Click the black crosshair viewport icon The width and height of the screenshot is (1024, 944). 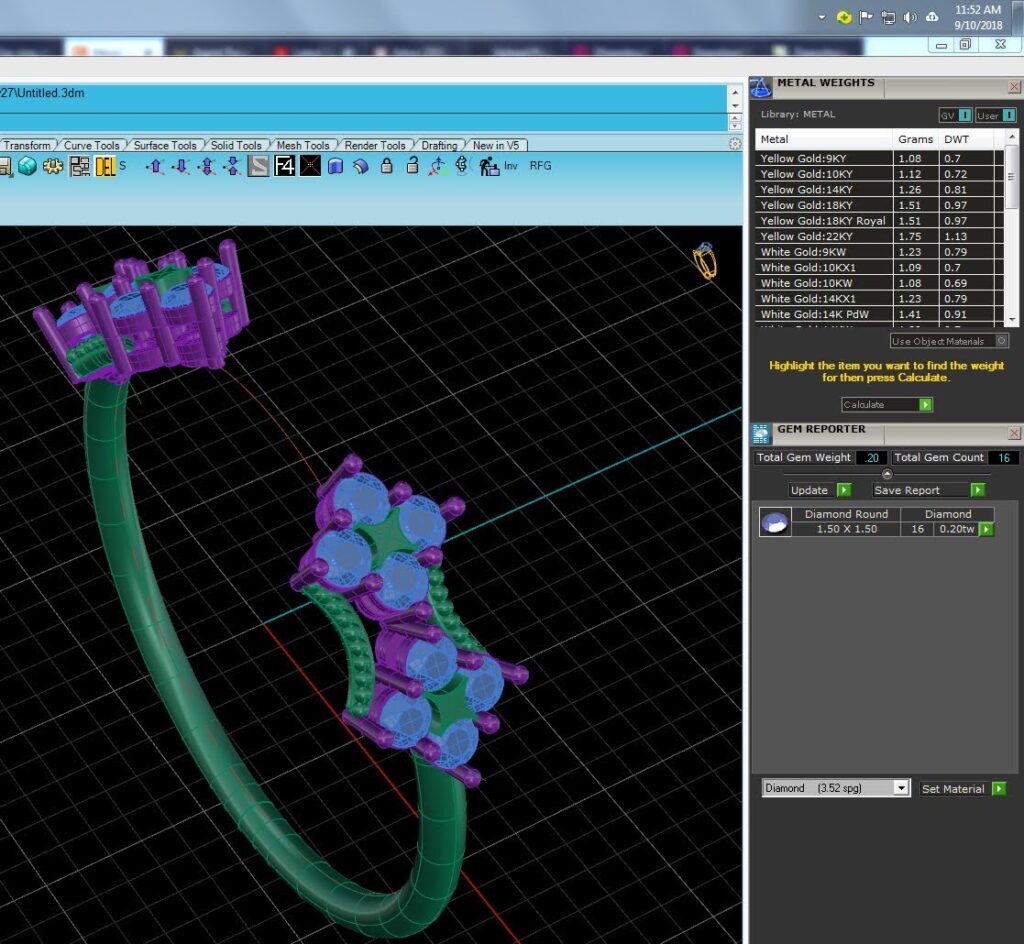tap(310, 166)
